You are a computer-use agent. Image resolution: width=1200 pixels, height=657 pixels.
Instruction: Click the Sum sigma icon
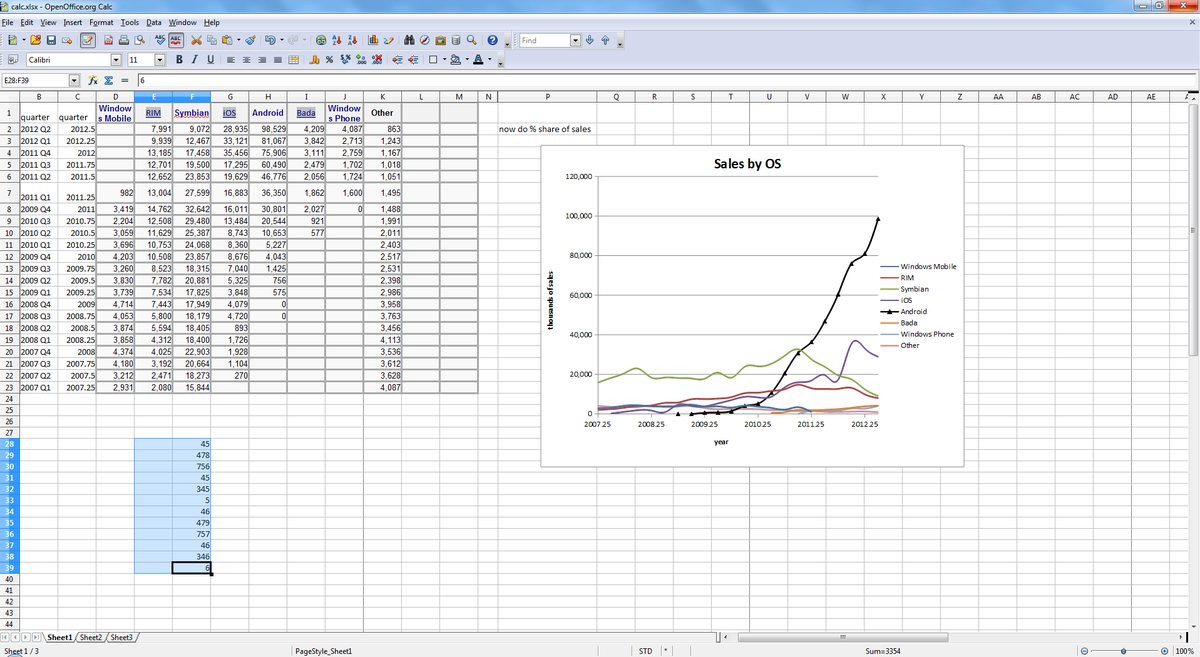click(107, 80)
